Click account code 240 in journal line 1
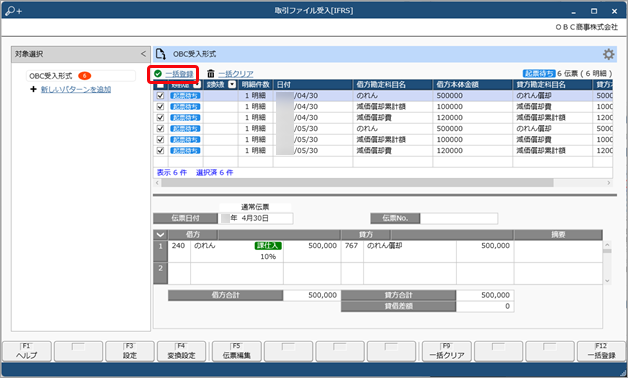The image size is (628, 378). click(178, 245)
